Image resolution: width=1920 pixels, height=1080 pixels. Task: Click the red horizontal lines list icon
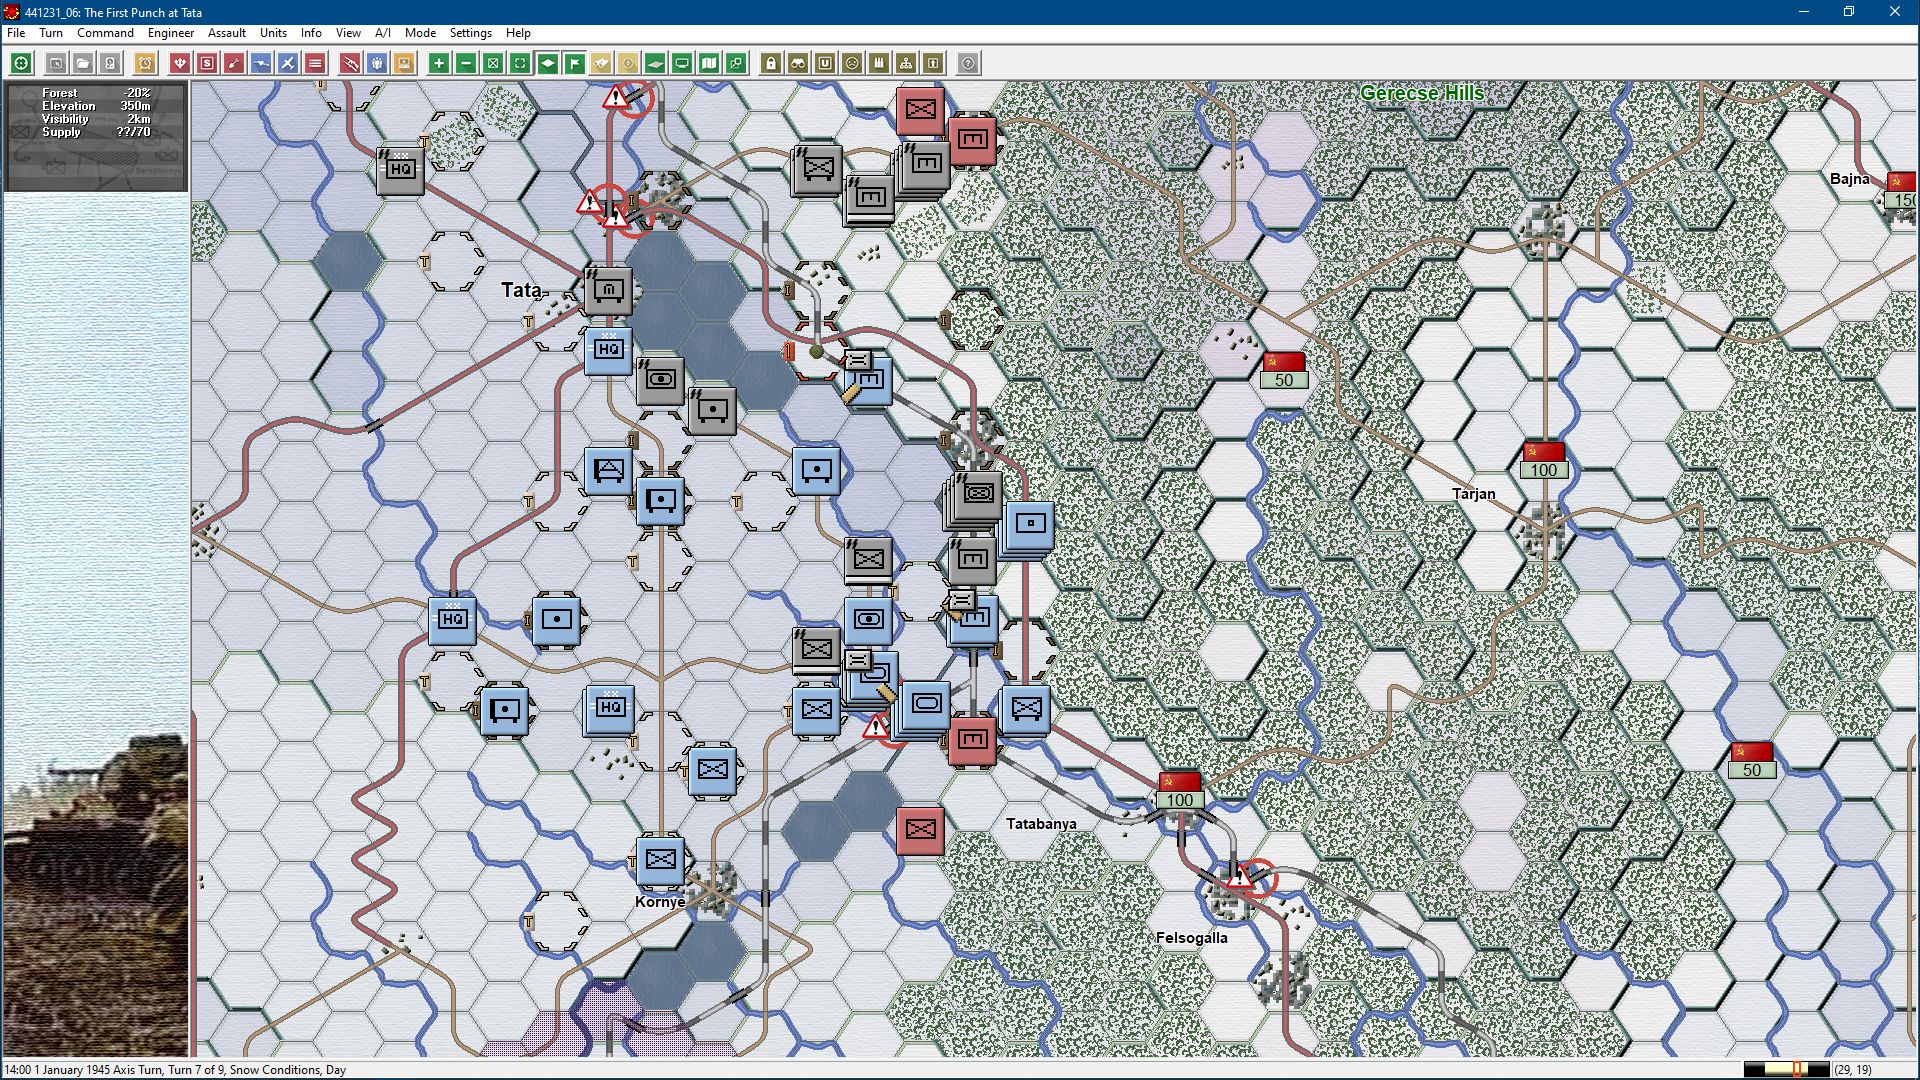315,63
